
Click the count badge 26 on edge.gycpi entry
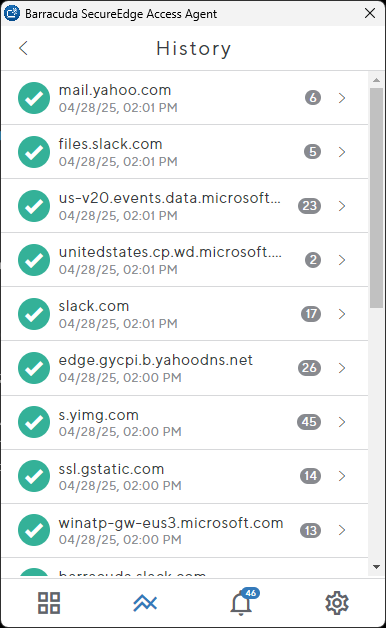(x=309, y=368)
